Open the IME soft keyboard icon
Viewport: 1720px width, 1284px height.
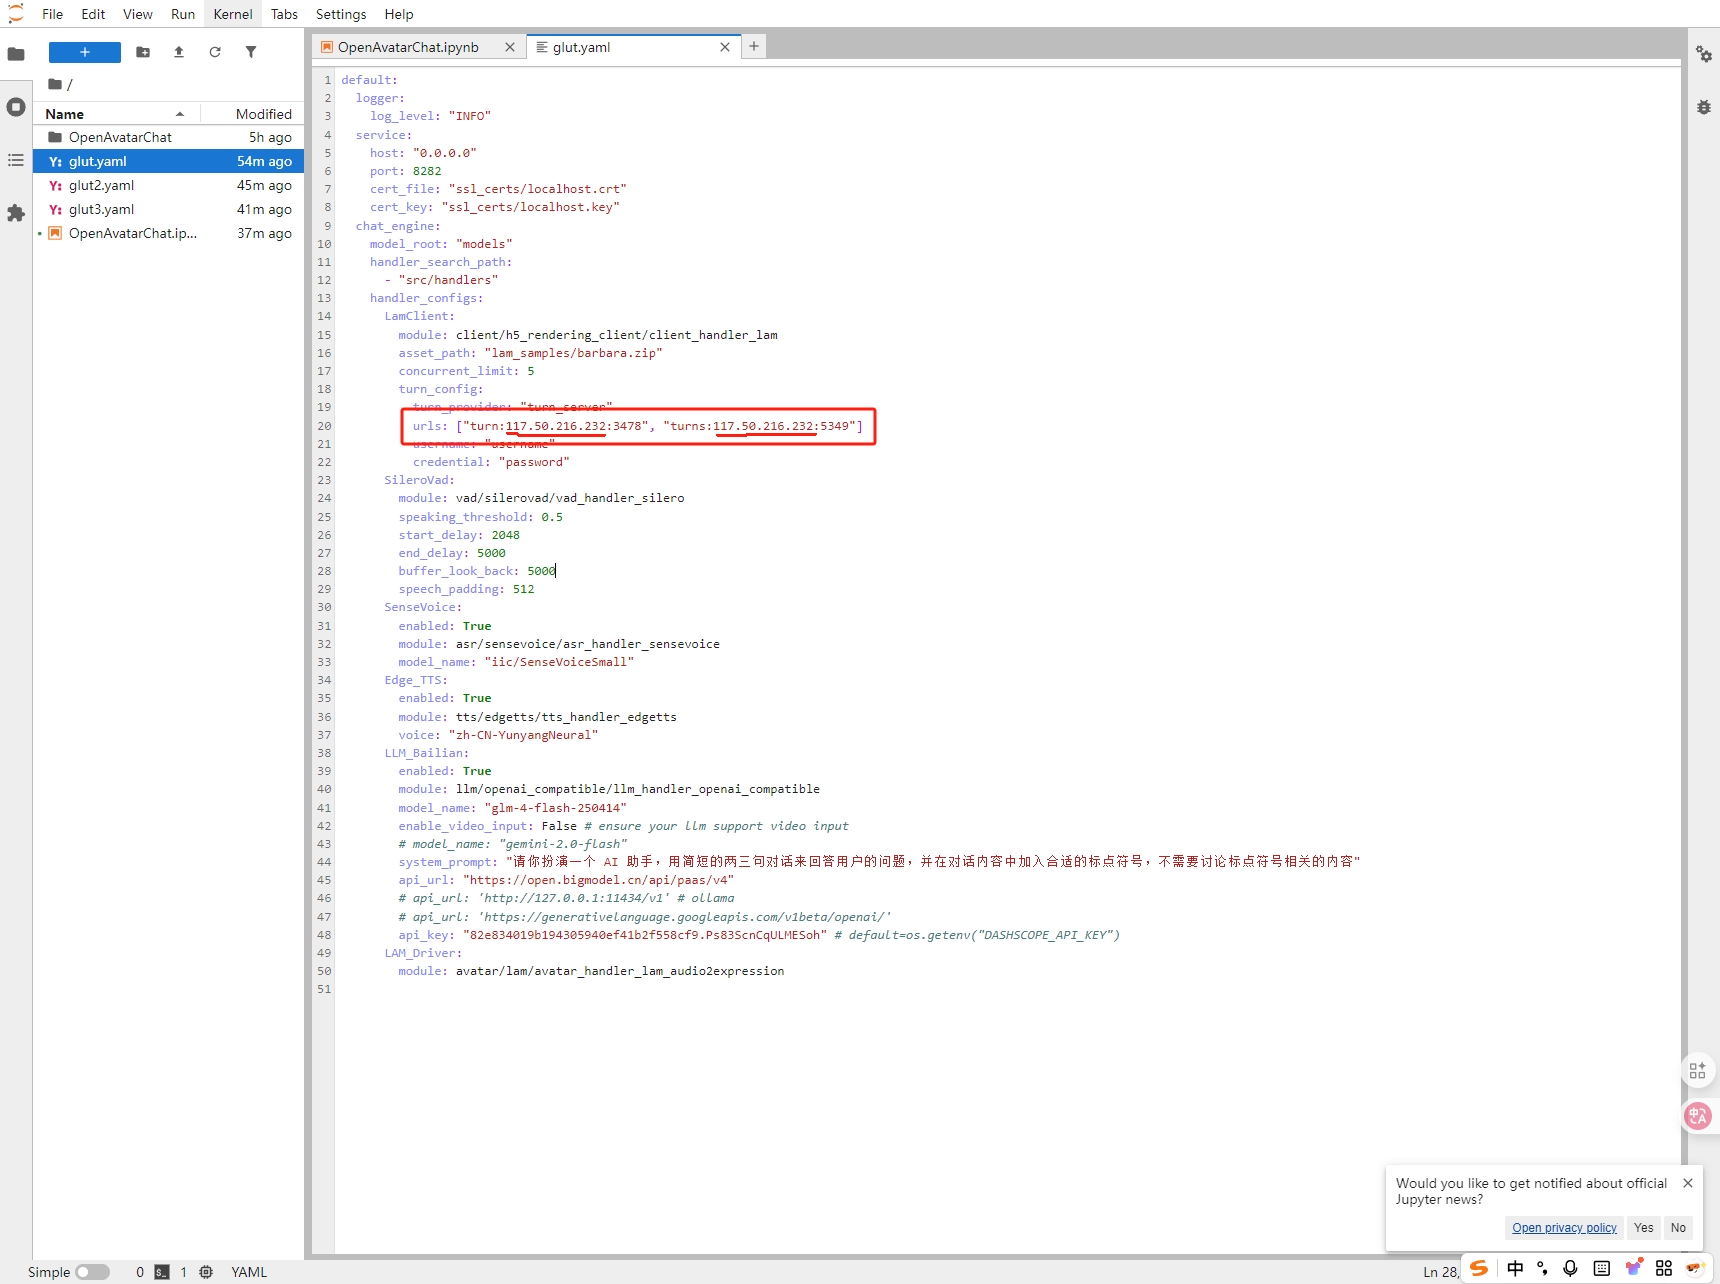tap(1602, 1268)
